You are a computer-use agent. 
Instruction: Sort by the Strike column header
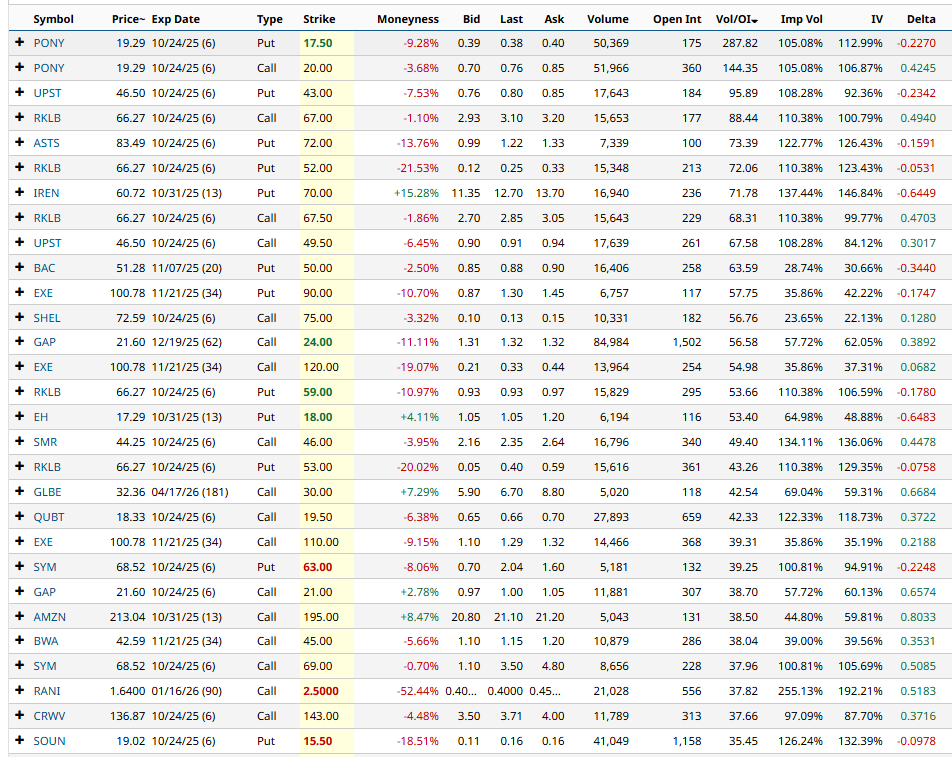319,19
